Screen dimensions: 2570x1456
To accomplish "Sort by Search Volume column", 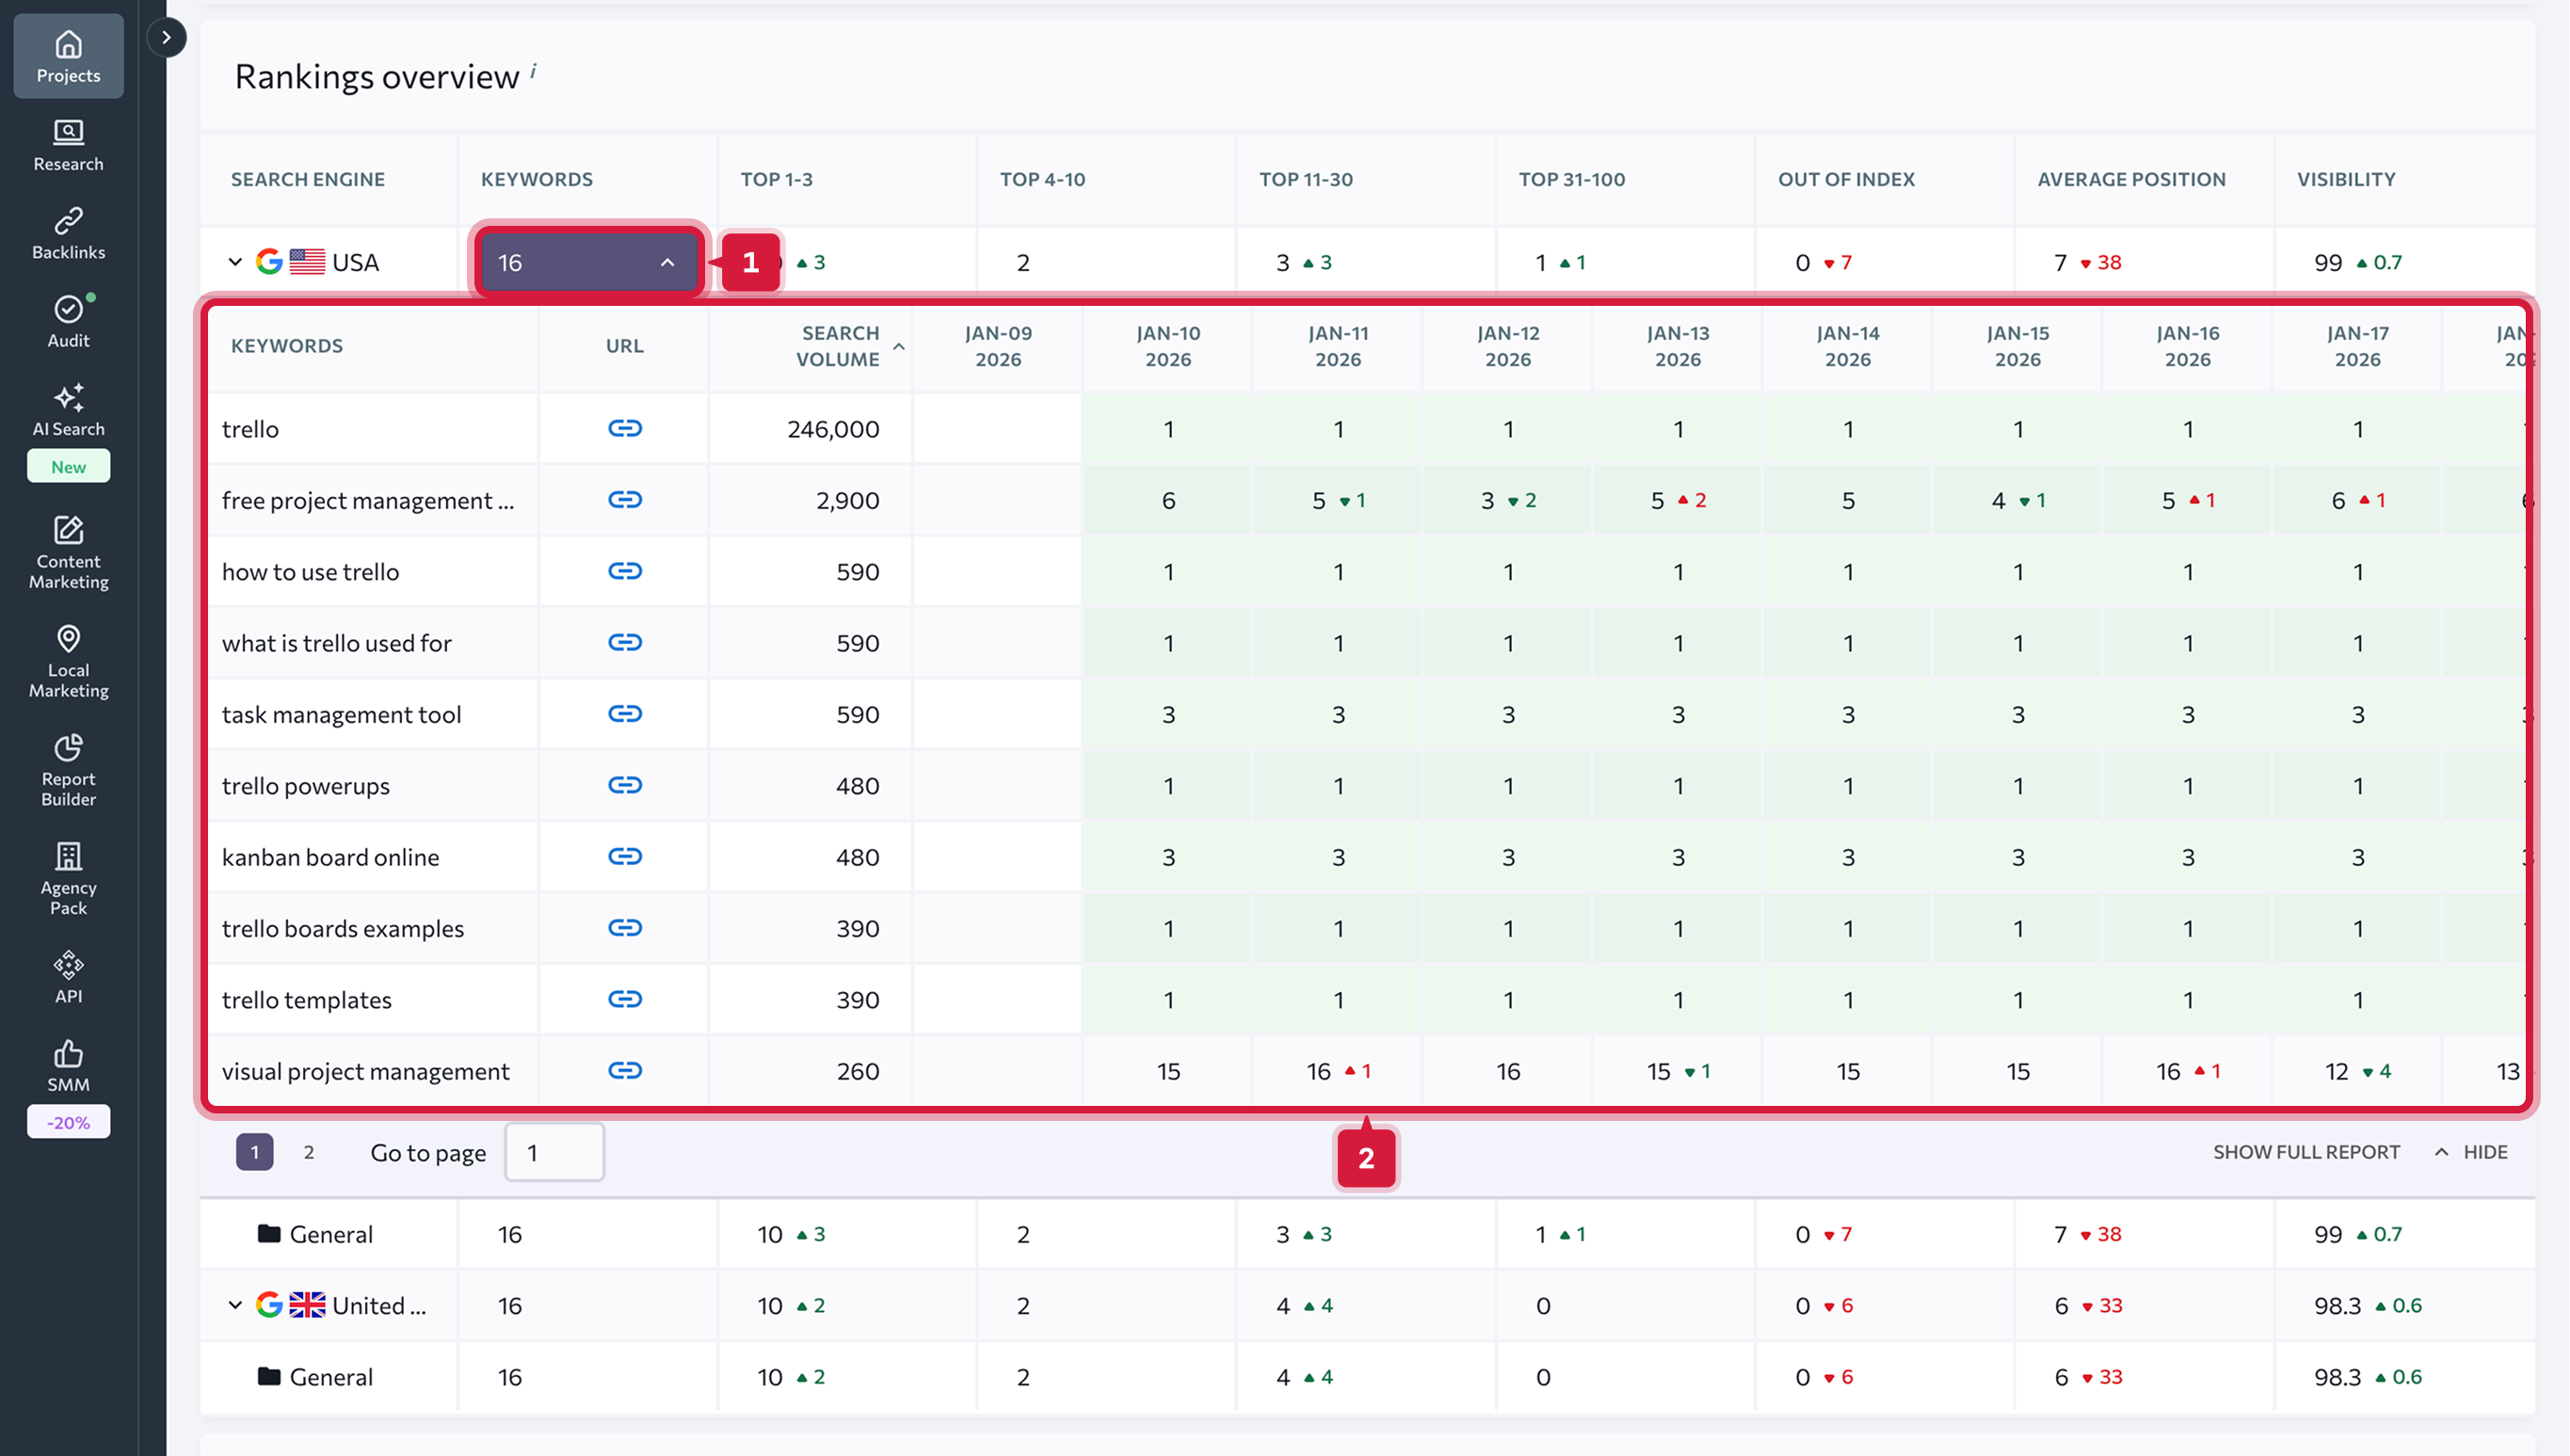I will pyautogui.click(x=838, y=346).
